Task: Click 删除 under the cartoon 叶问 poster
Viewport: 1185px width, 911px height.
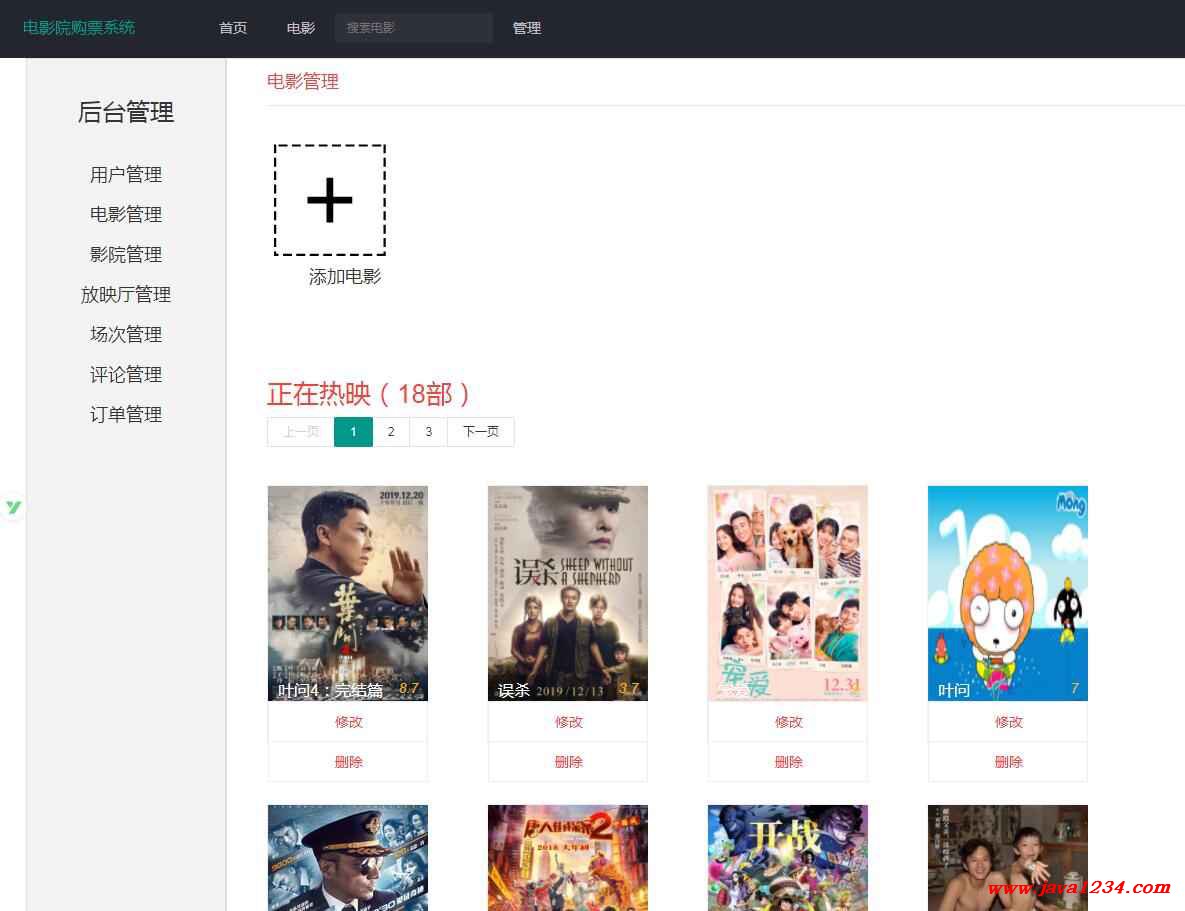Action: (1007, 762)
